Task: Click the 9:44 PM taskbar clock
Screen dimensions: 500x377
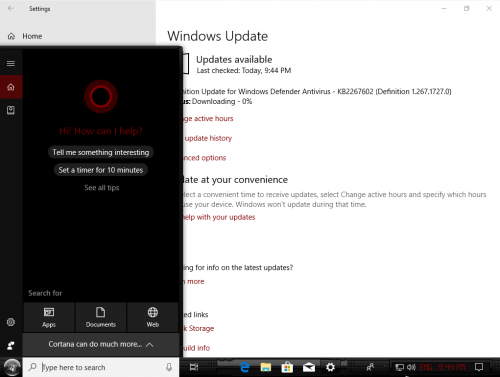Action: (452, 367)
